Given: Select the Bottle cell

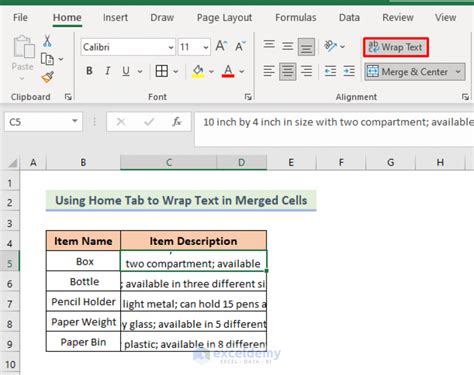Looking at the screenshot, I should click(83, 281).
